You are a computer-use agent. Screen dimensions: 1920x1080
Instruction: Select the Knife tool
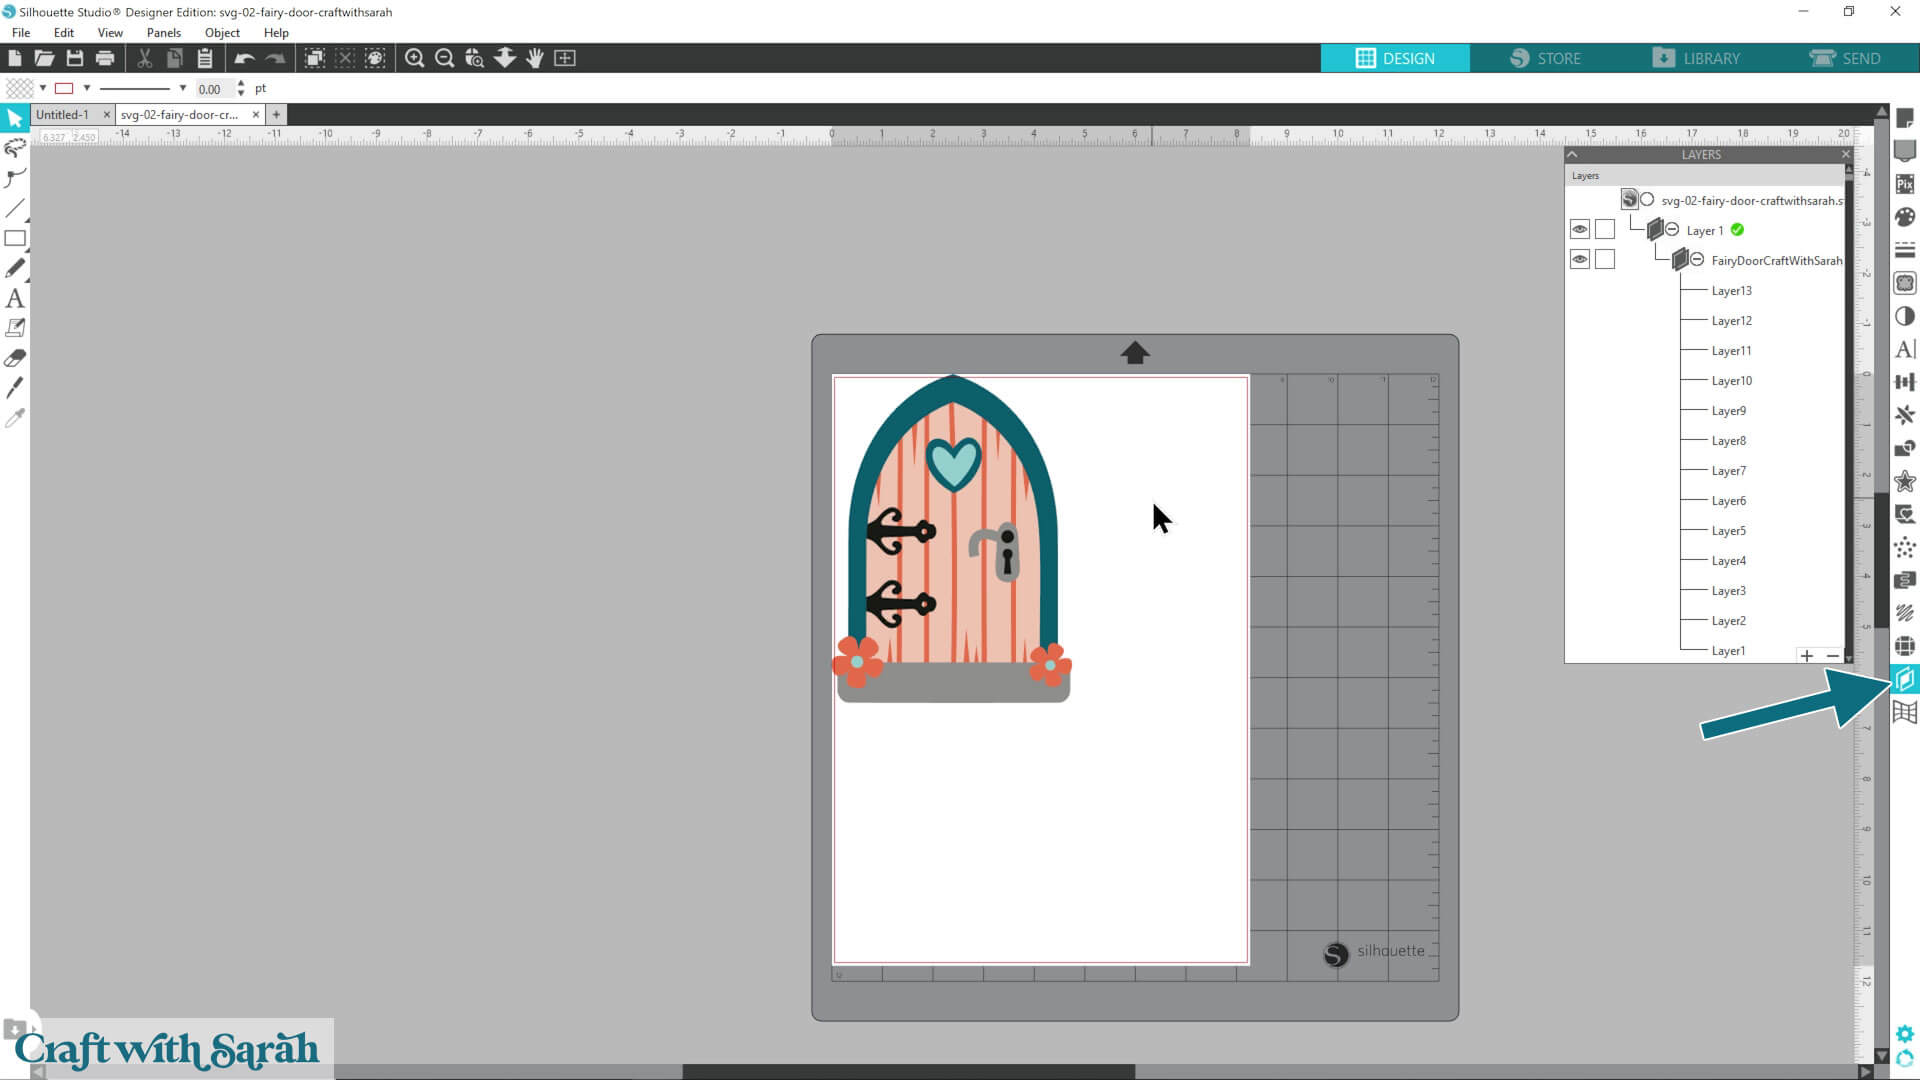15,388
